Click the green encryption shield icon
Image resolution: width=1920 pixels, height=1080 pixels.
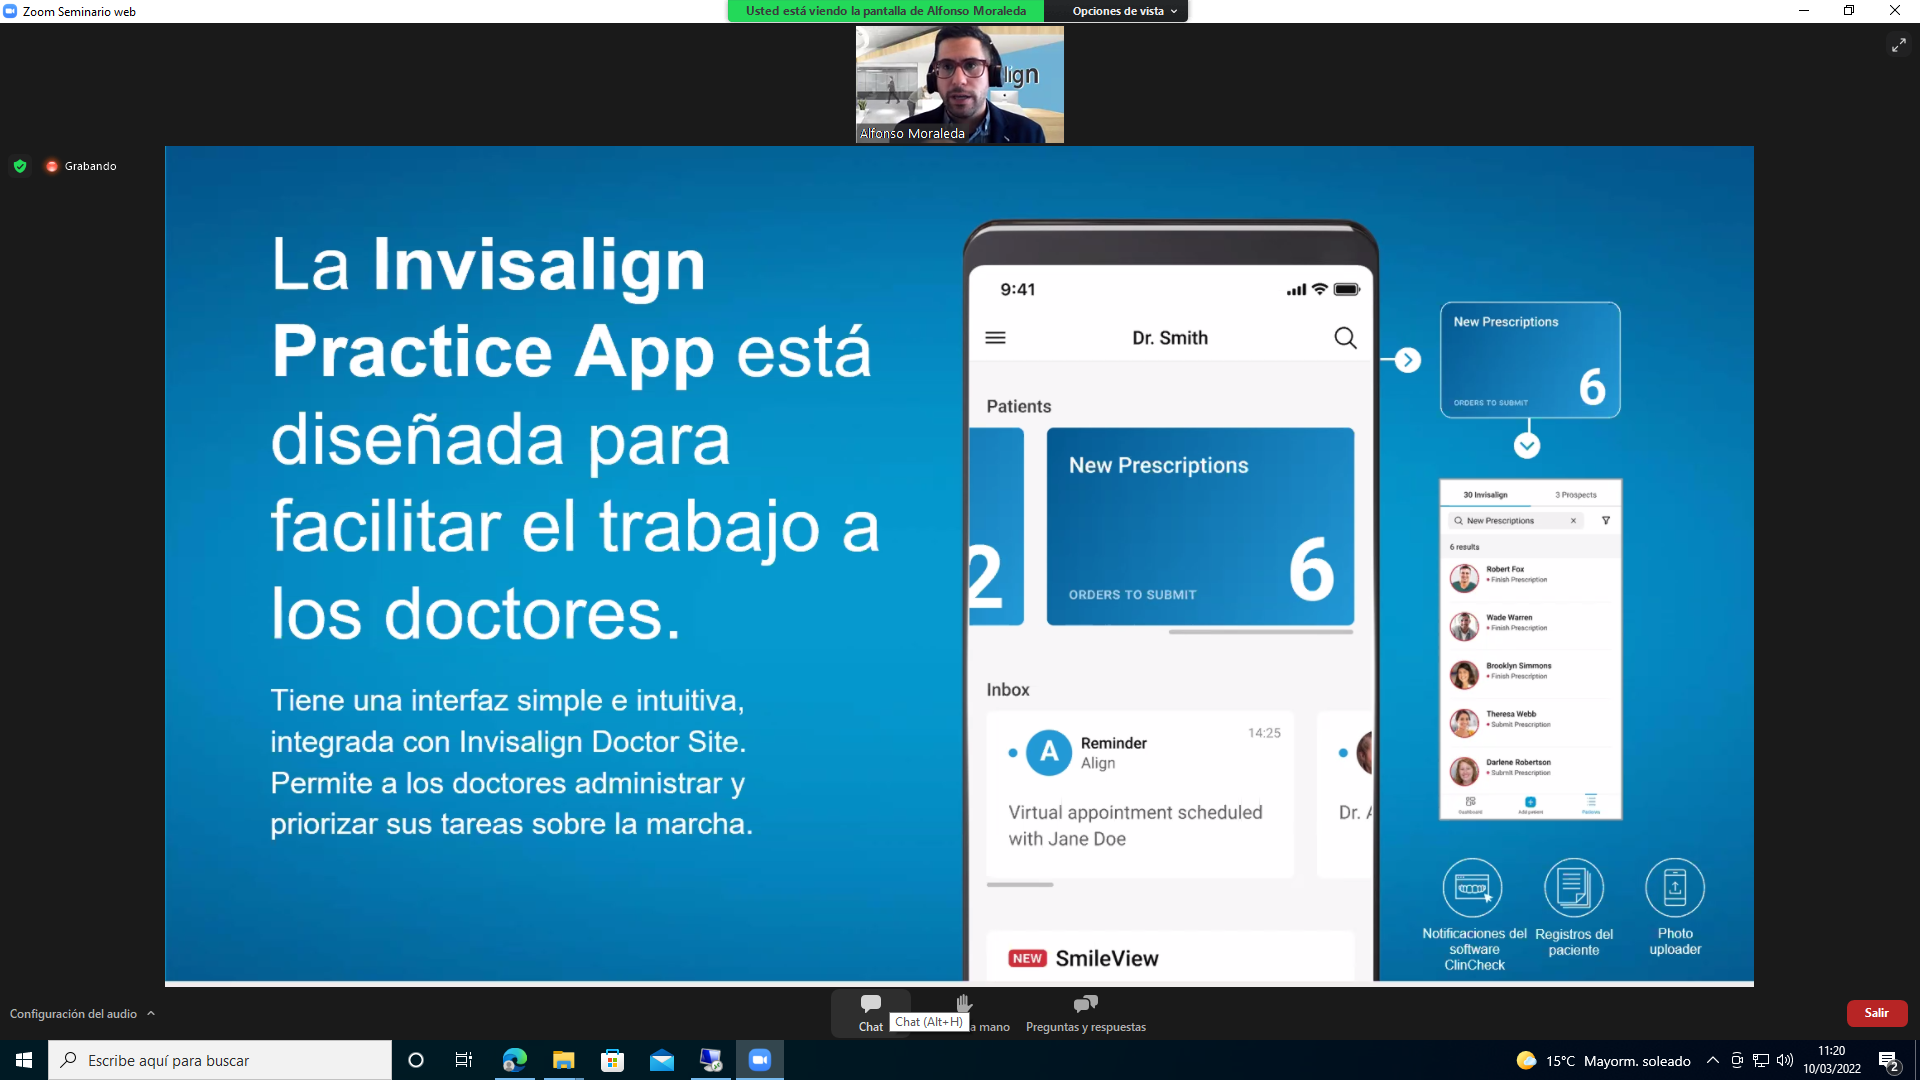(x=20, y=166)
